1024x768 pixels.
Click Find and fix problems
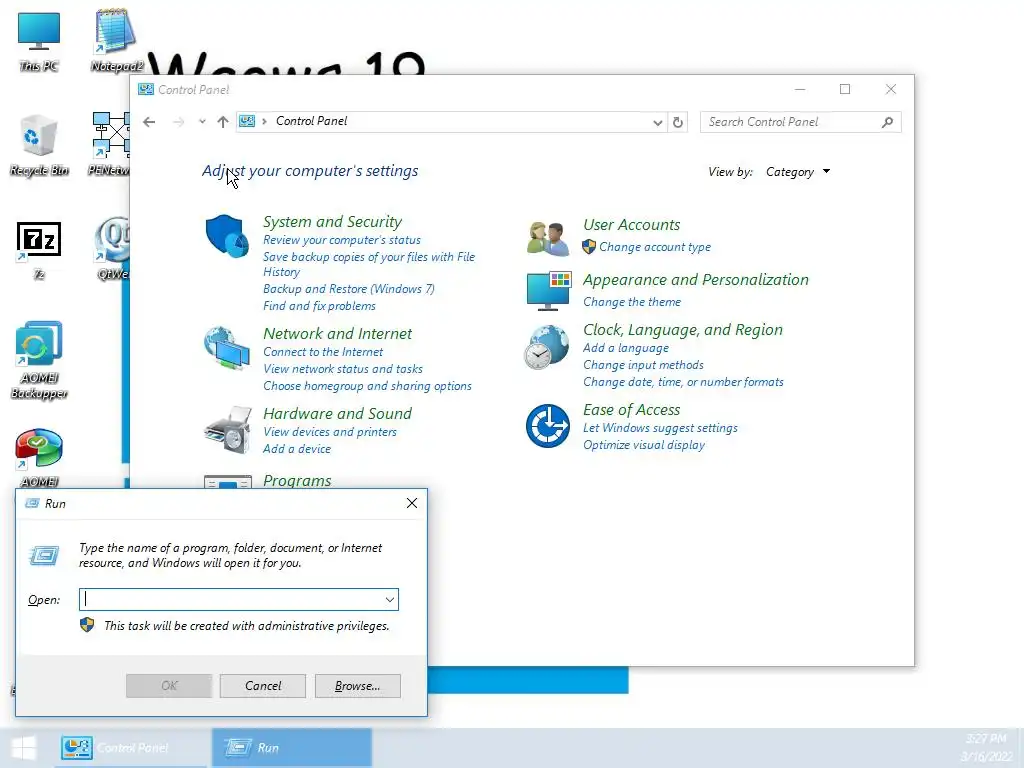pos(319,306)
